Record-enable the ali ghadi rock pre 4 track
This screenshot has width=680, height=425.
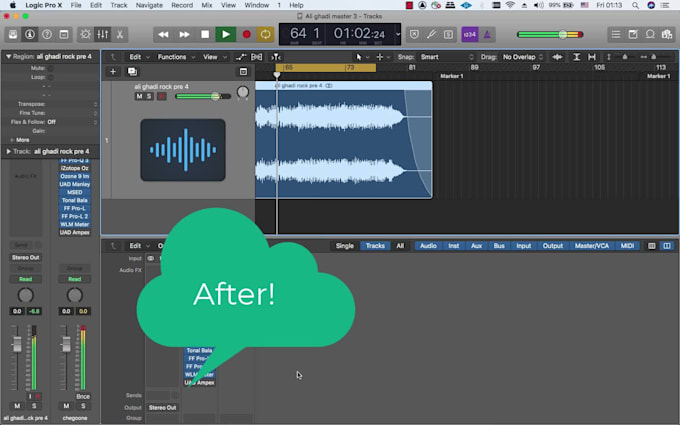tap(161, 96)
